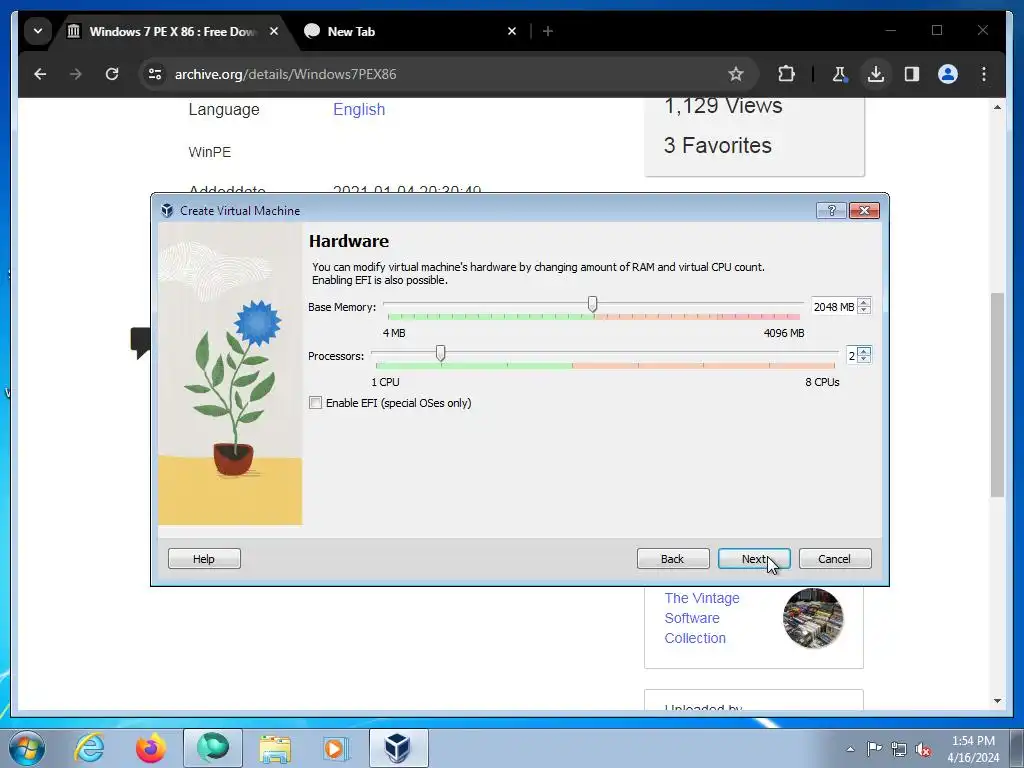Open Chrome Labs flask icon
This screenshot has width=1024, height=768.
[x=840, y=74]
